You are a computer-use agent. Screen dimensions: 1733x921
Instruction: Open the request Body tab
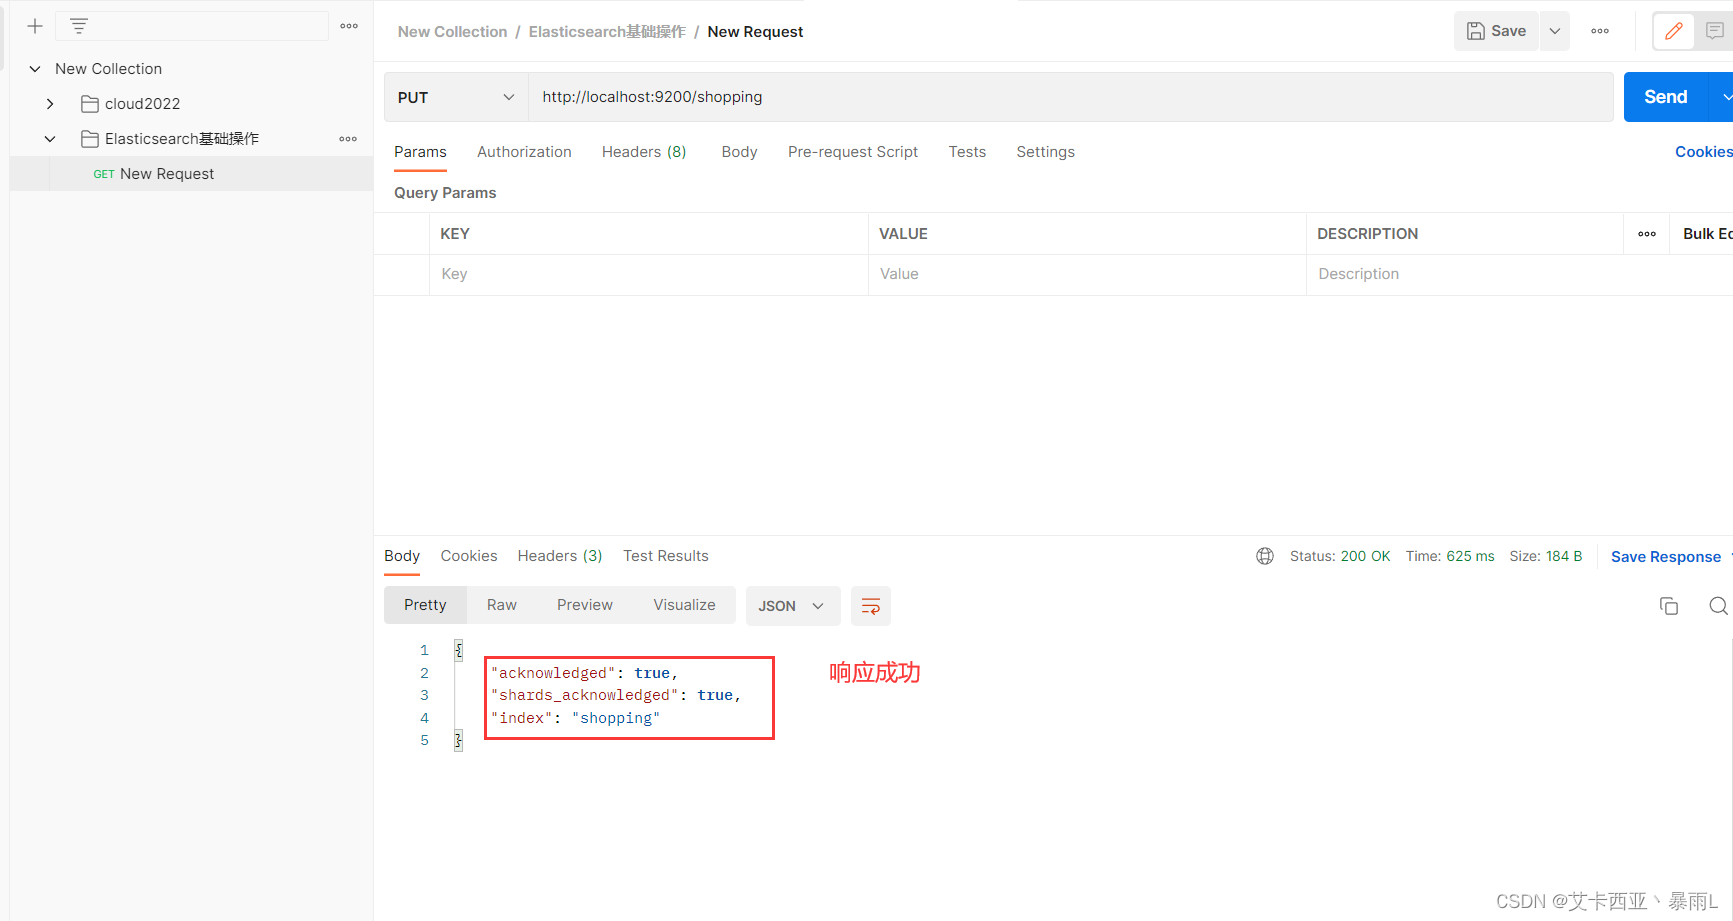point(739,152)
